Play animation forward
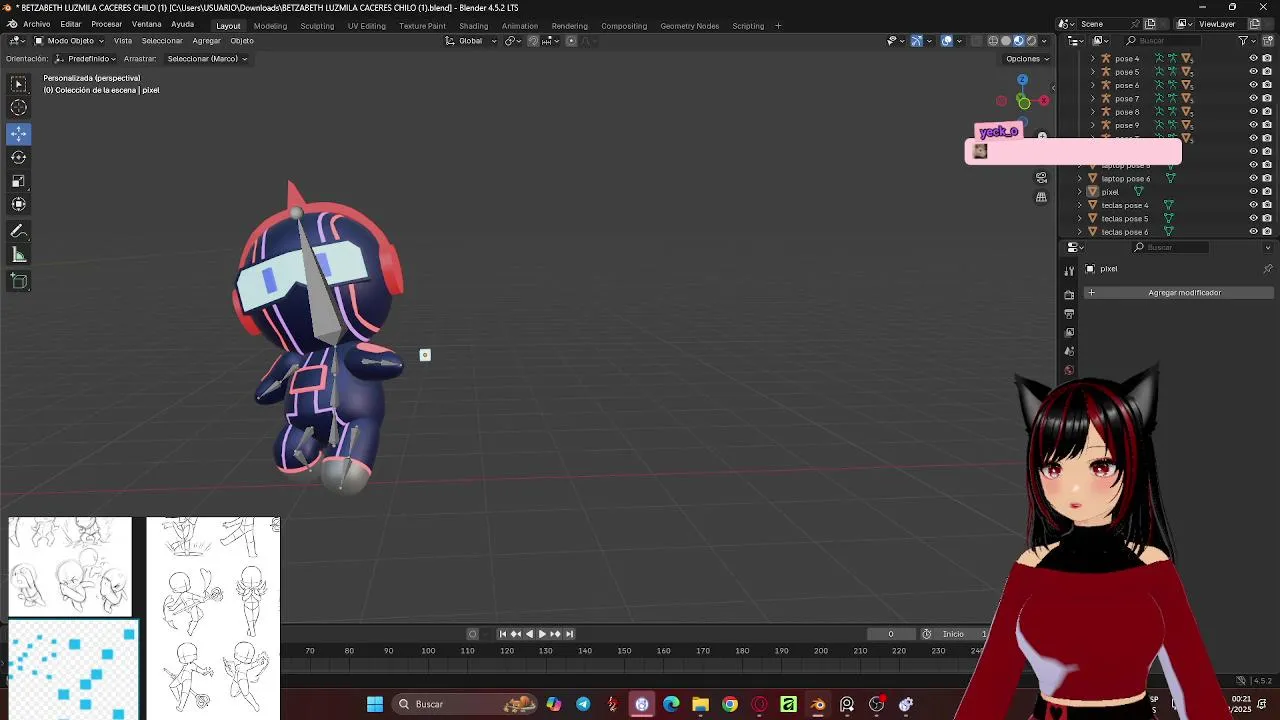Image resolution: width=1280 pixels, height=720 pixels. coord(542,634)
